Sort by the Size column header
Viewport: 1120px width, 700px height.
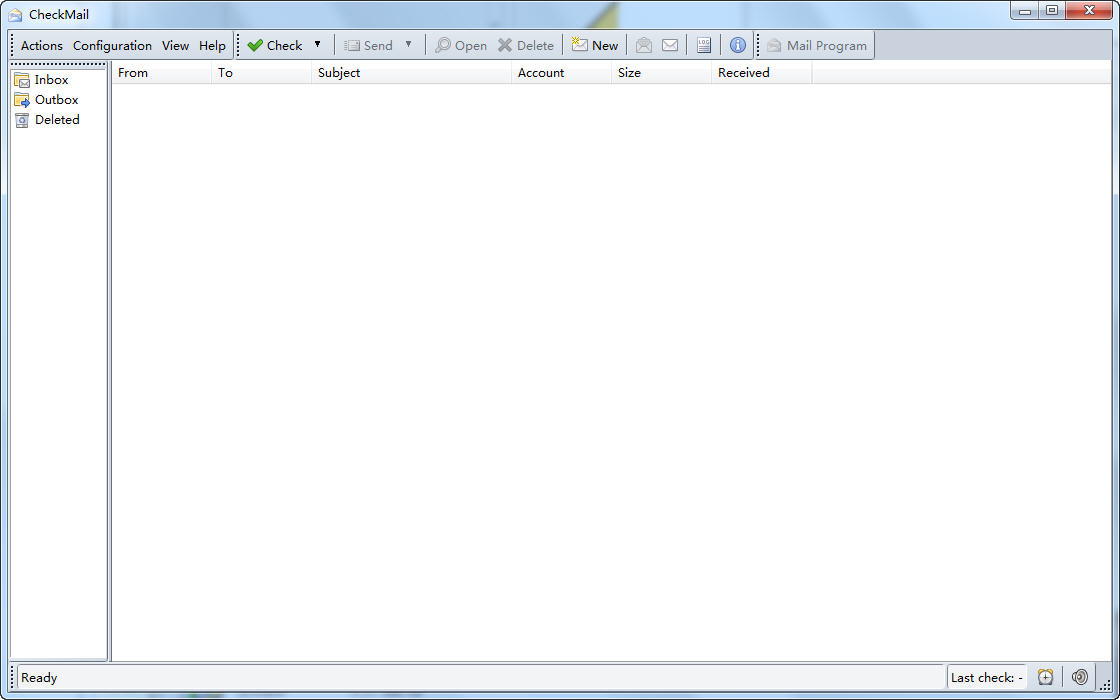(661, 73)
